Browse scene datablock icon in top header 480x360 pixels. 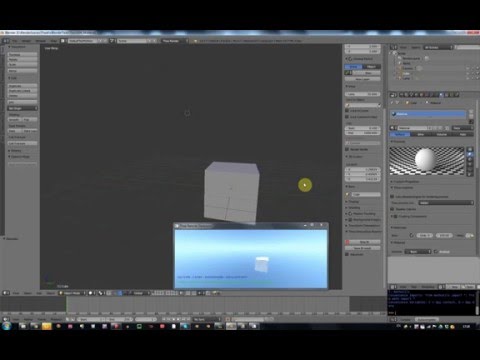click(113, 41)
